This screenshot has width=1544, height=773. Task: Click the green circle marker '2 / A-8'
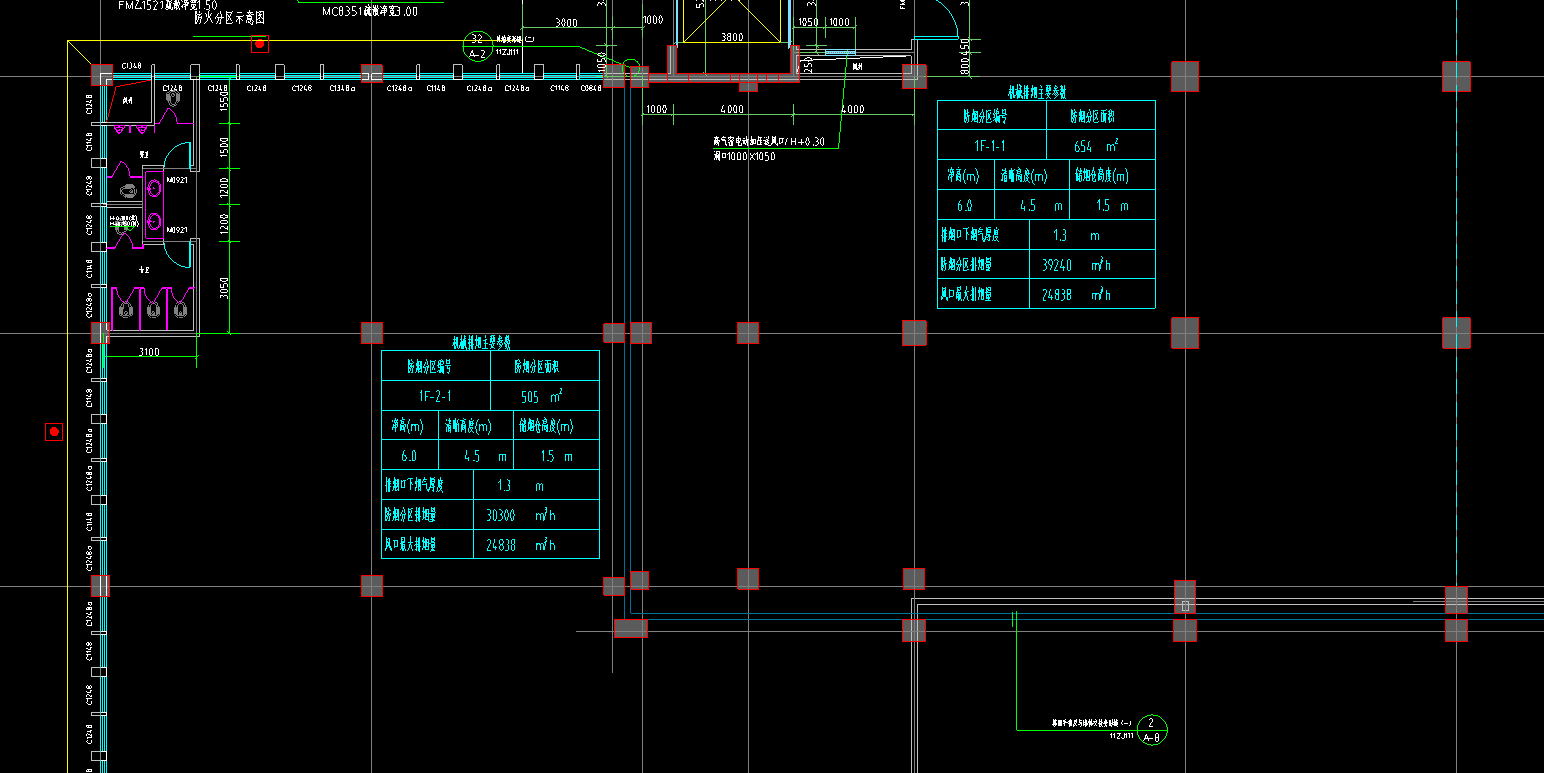(1152, 730)
